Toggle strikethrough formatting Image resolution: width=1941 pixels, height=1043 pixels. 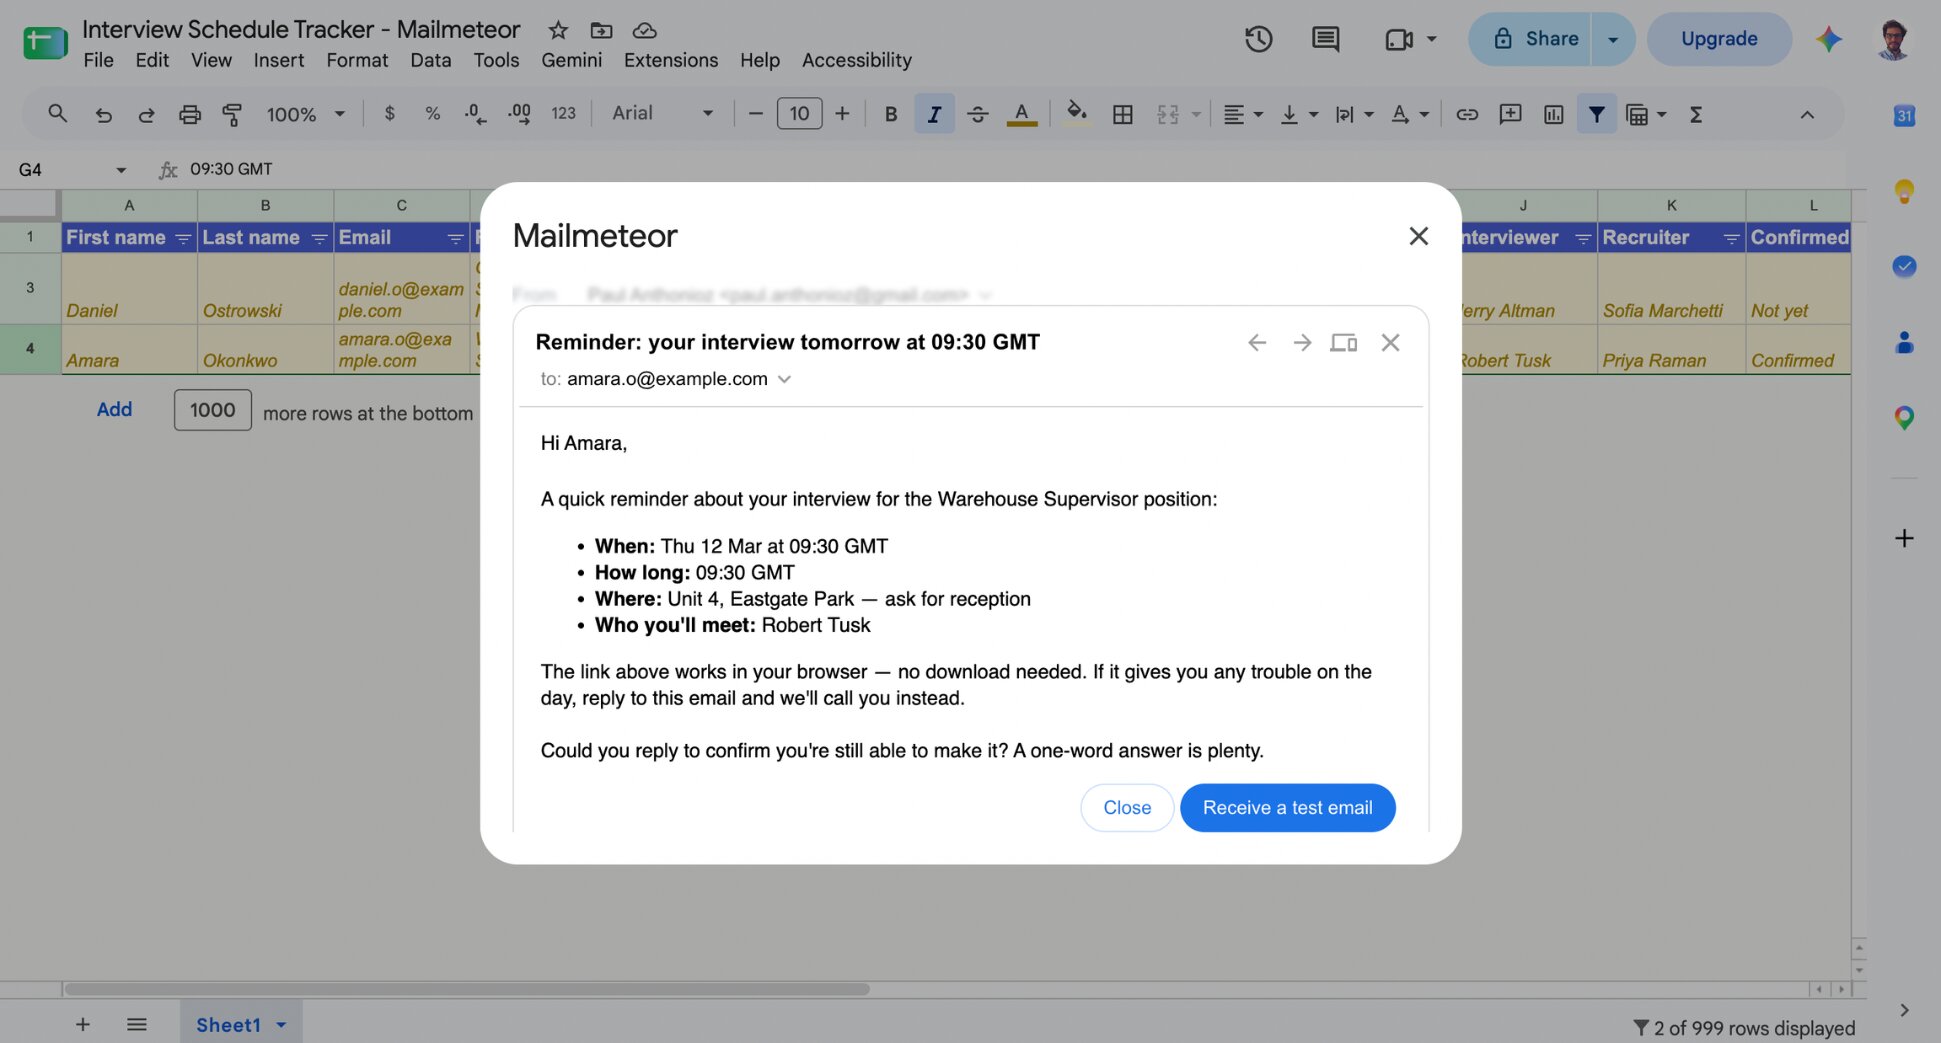978,114
